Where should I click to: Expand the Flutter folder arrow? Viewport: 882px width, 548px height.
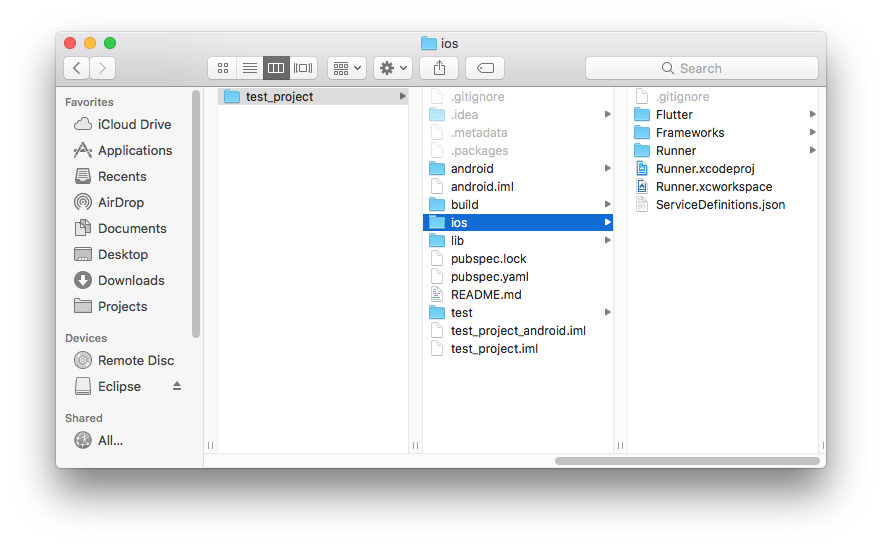click(x=813, y=115)
